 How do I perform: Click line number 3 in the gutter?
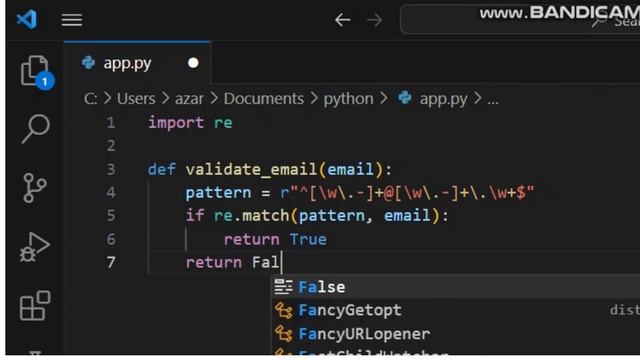111,169
